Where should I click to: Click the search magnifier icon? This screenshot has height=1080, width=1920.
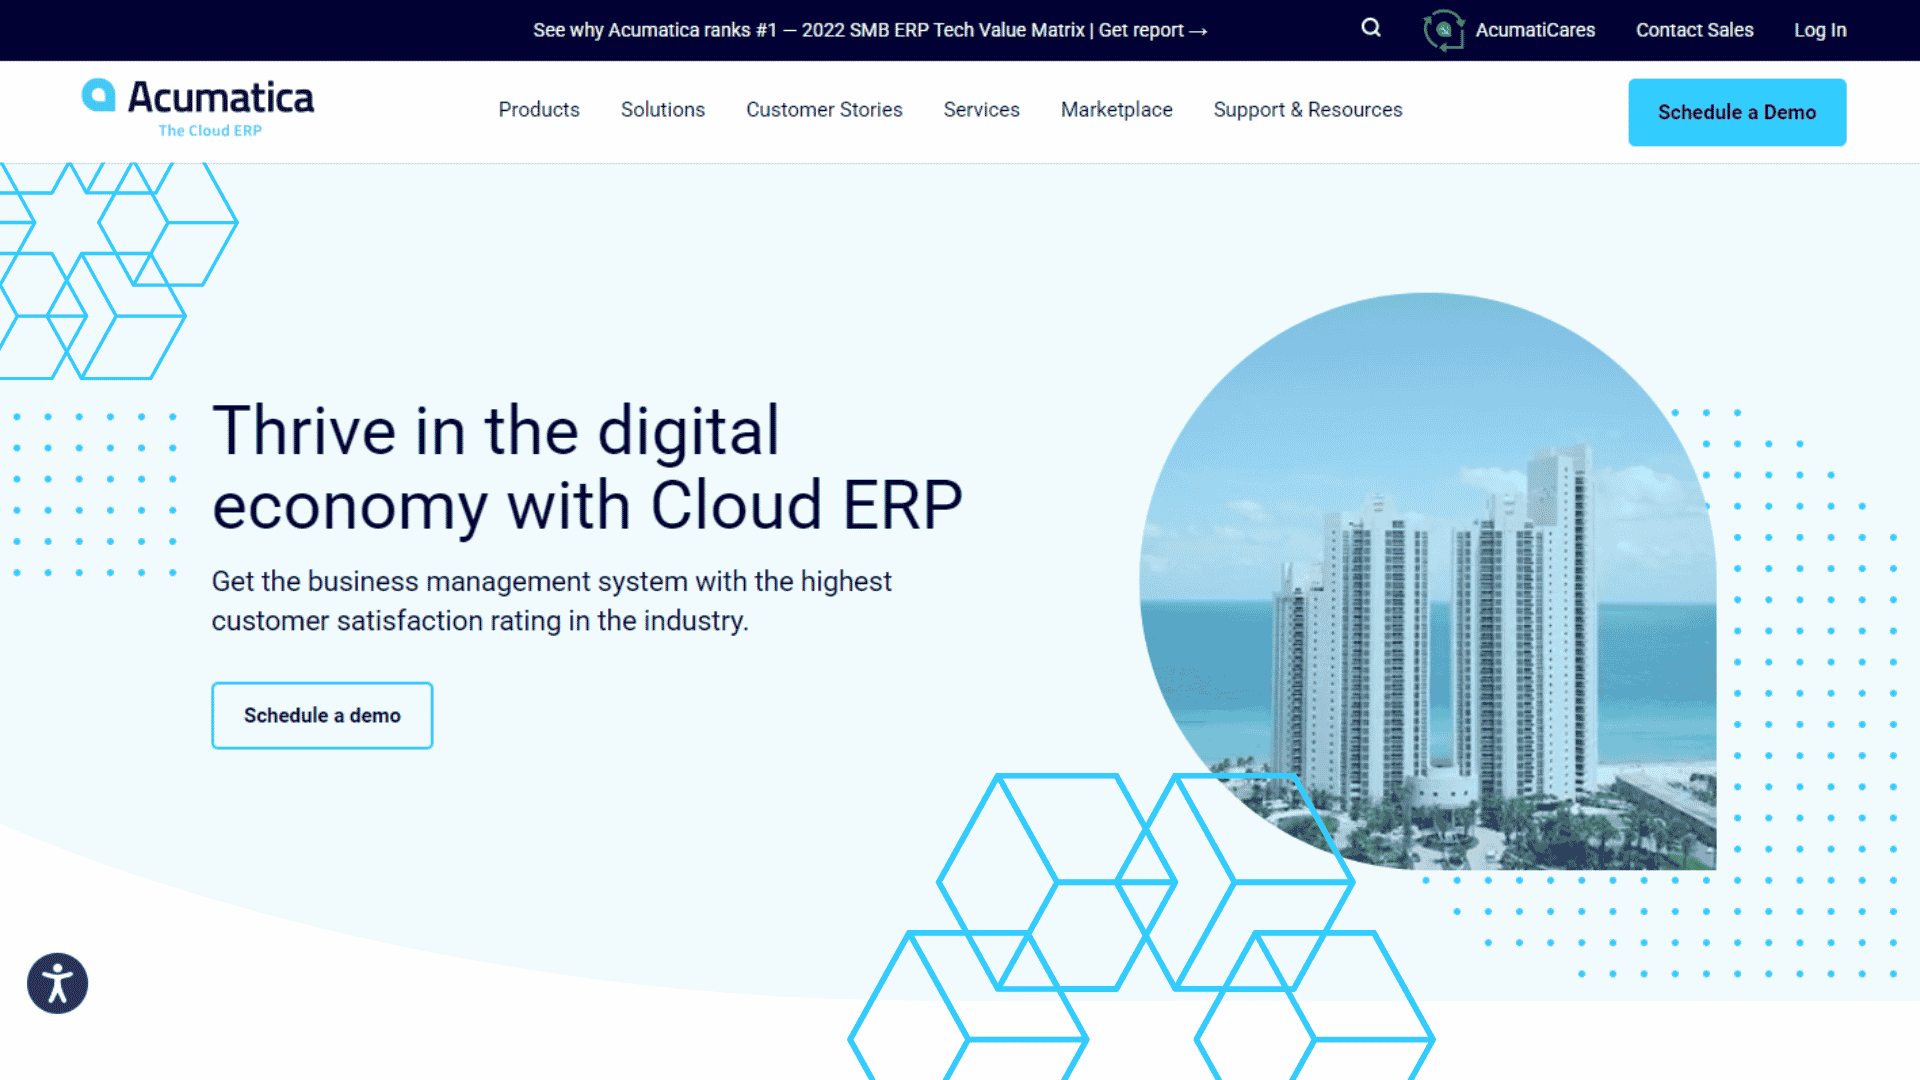[1371, 28]
